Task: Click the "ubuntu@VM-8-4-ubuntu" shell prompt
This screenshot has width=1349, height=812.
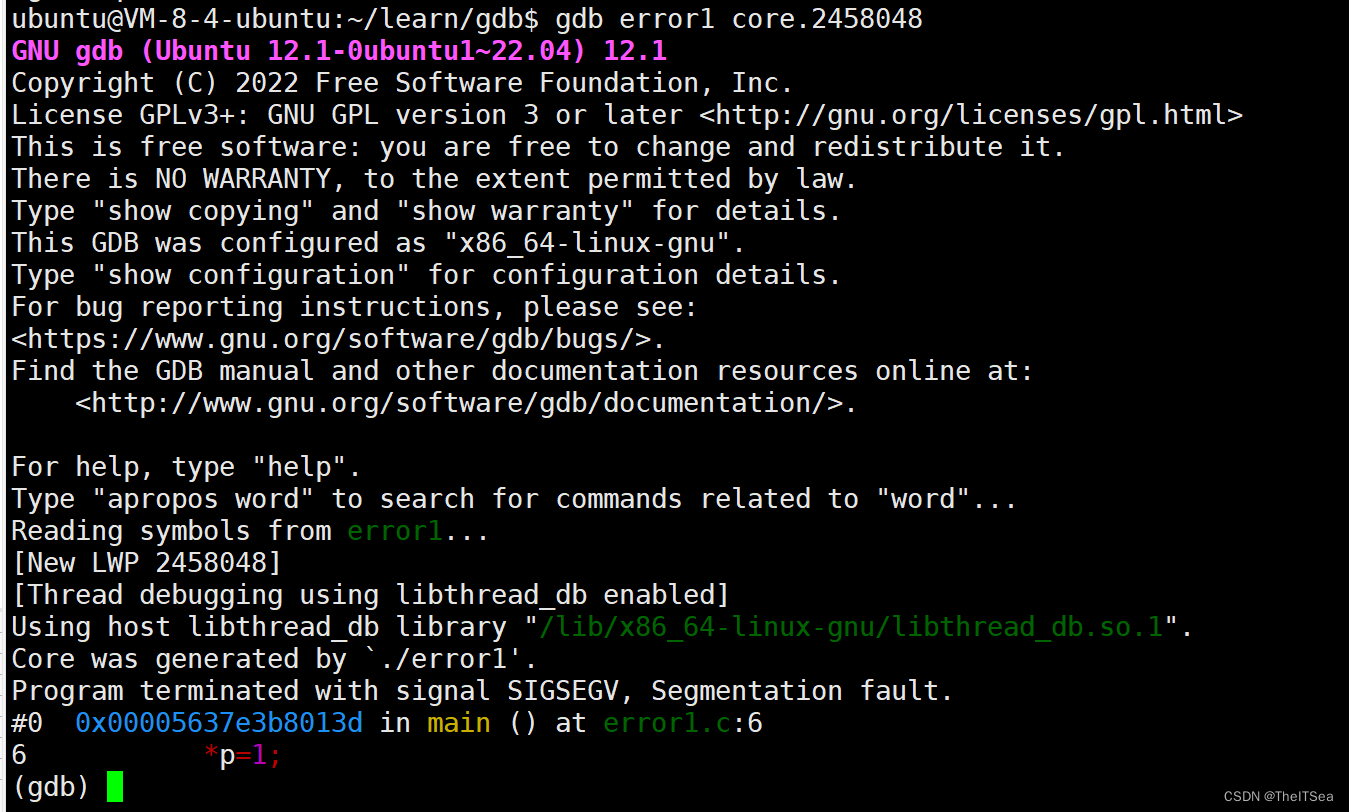Action: (x=275, y=18)
